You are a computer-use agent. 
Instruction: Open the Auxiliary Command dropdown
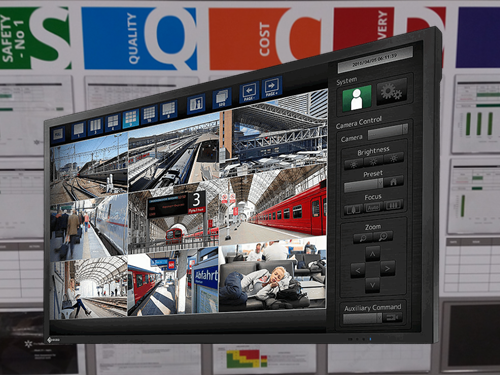click(362, 318)
